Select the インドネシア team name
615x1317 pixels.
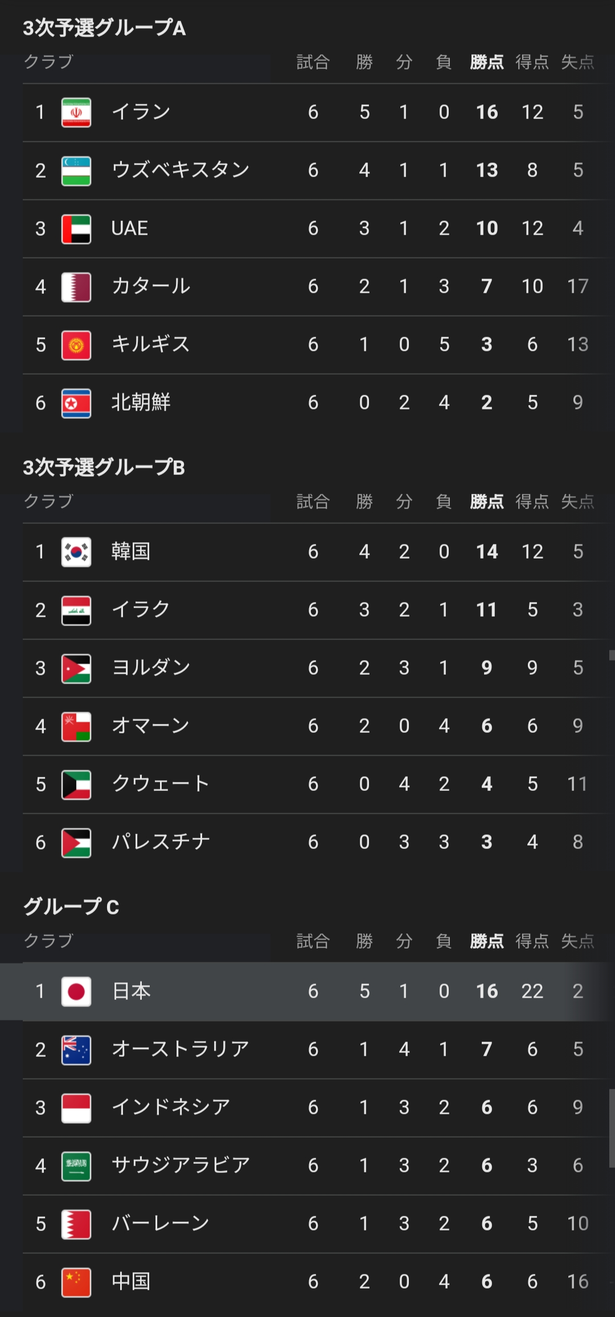pos(171,1107)
